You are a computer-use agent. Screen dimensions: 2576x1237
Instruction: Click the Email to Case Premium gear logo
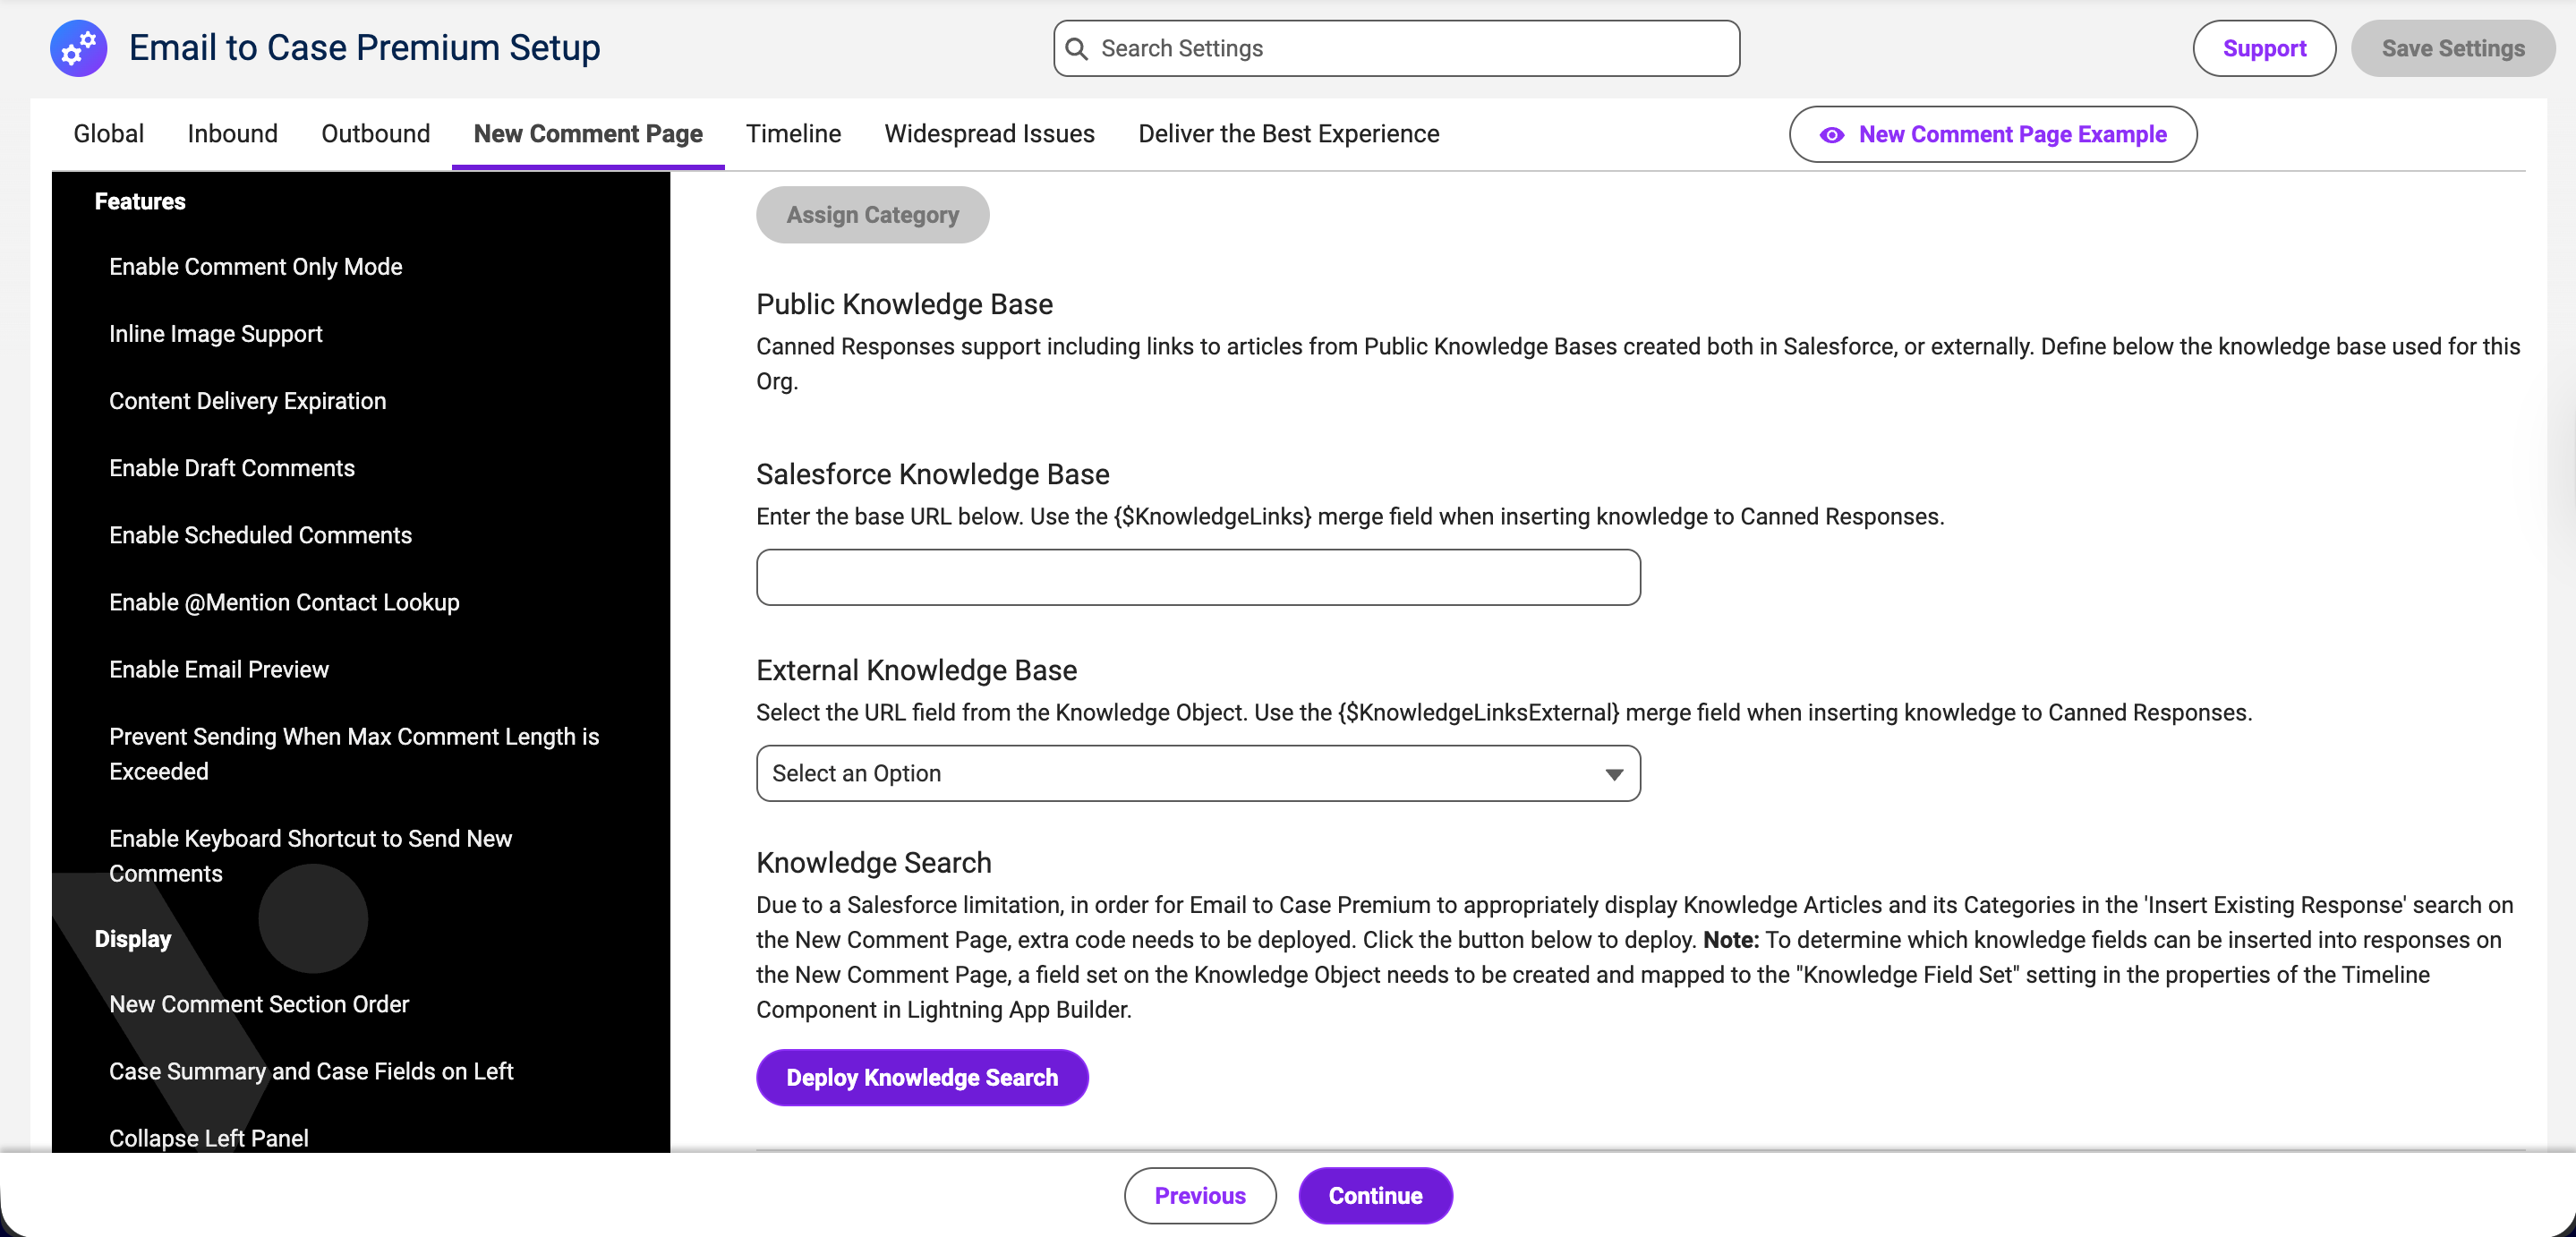coord(79,48)
